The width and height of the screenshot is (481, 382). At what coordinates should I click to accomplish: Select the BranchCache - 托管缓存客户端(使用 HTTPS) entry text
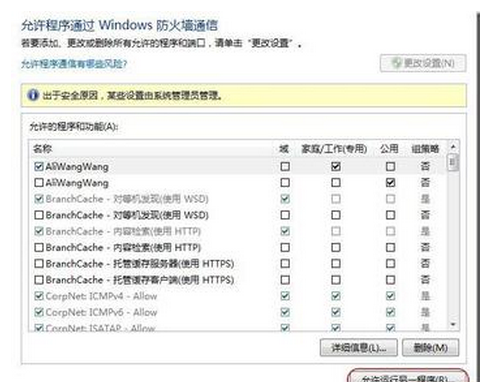[140, 280]
